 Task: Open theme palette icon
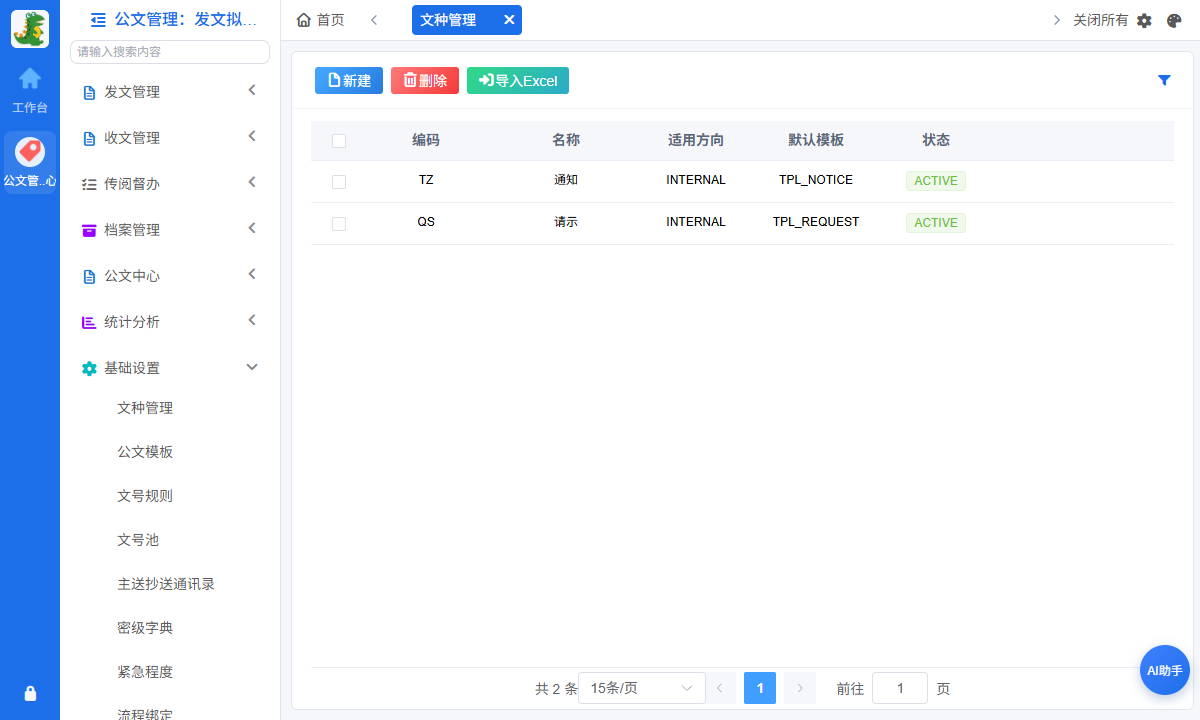(x=1174, y=20)
